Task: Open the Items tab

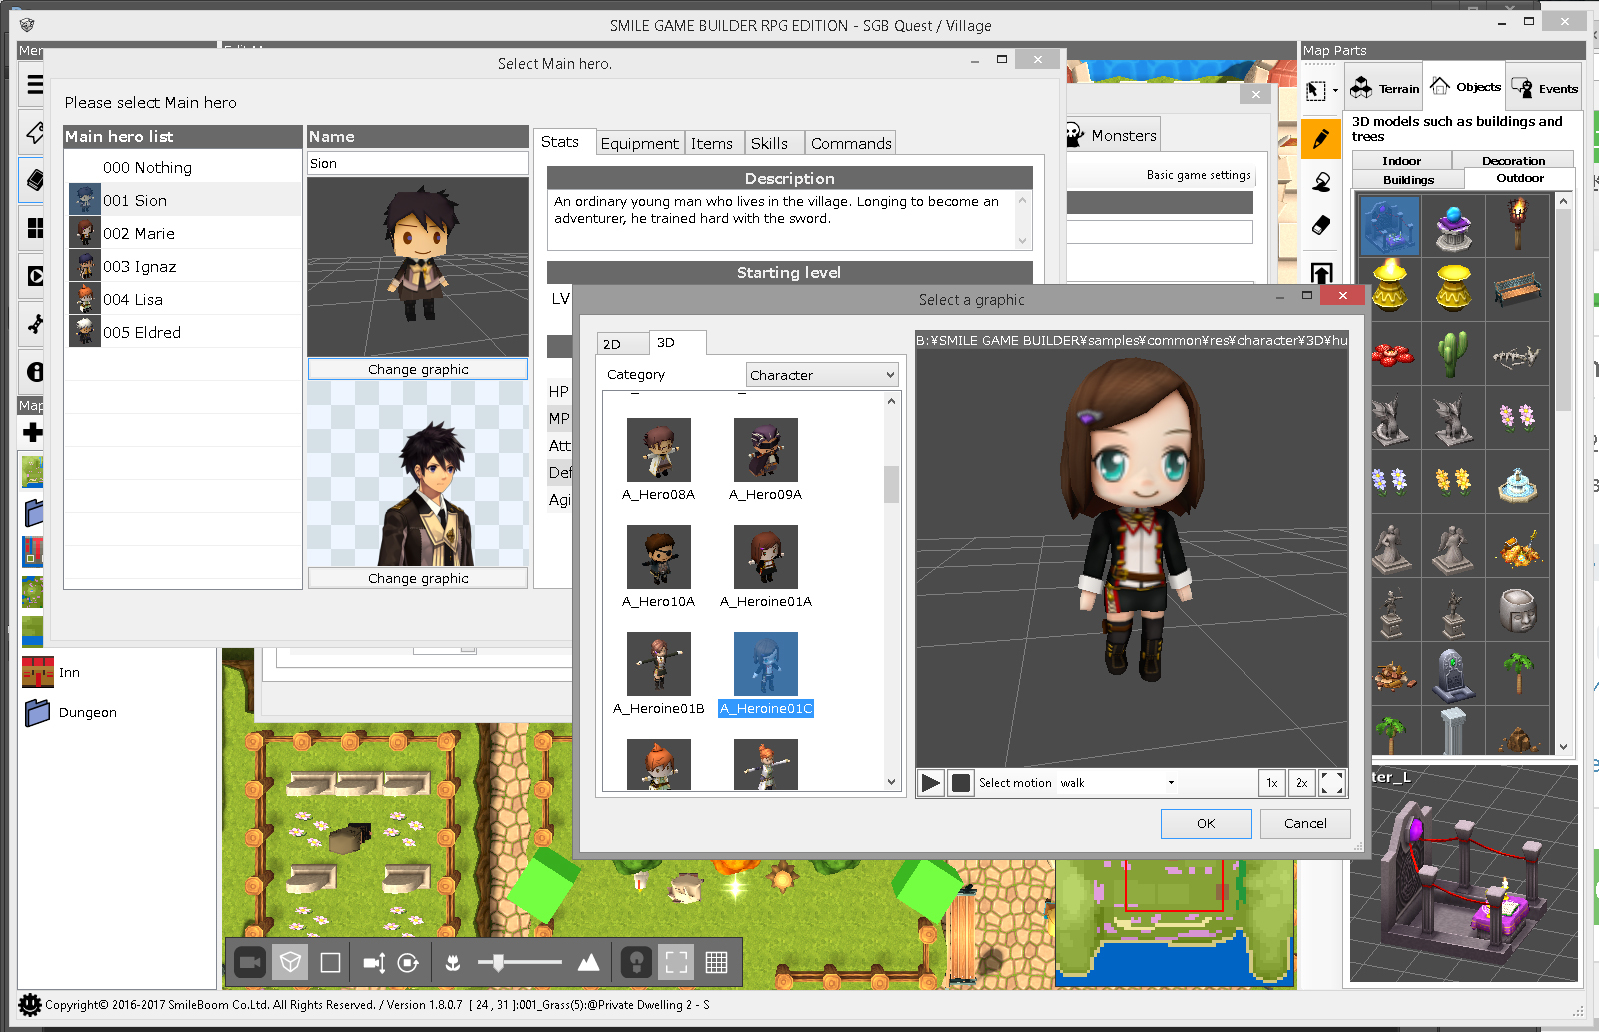Action: coord(712,143)
